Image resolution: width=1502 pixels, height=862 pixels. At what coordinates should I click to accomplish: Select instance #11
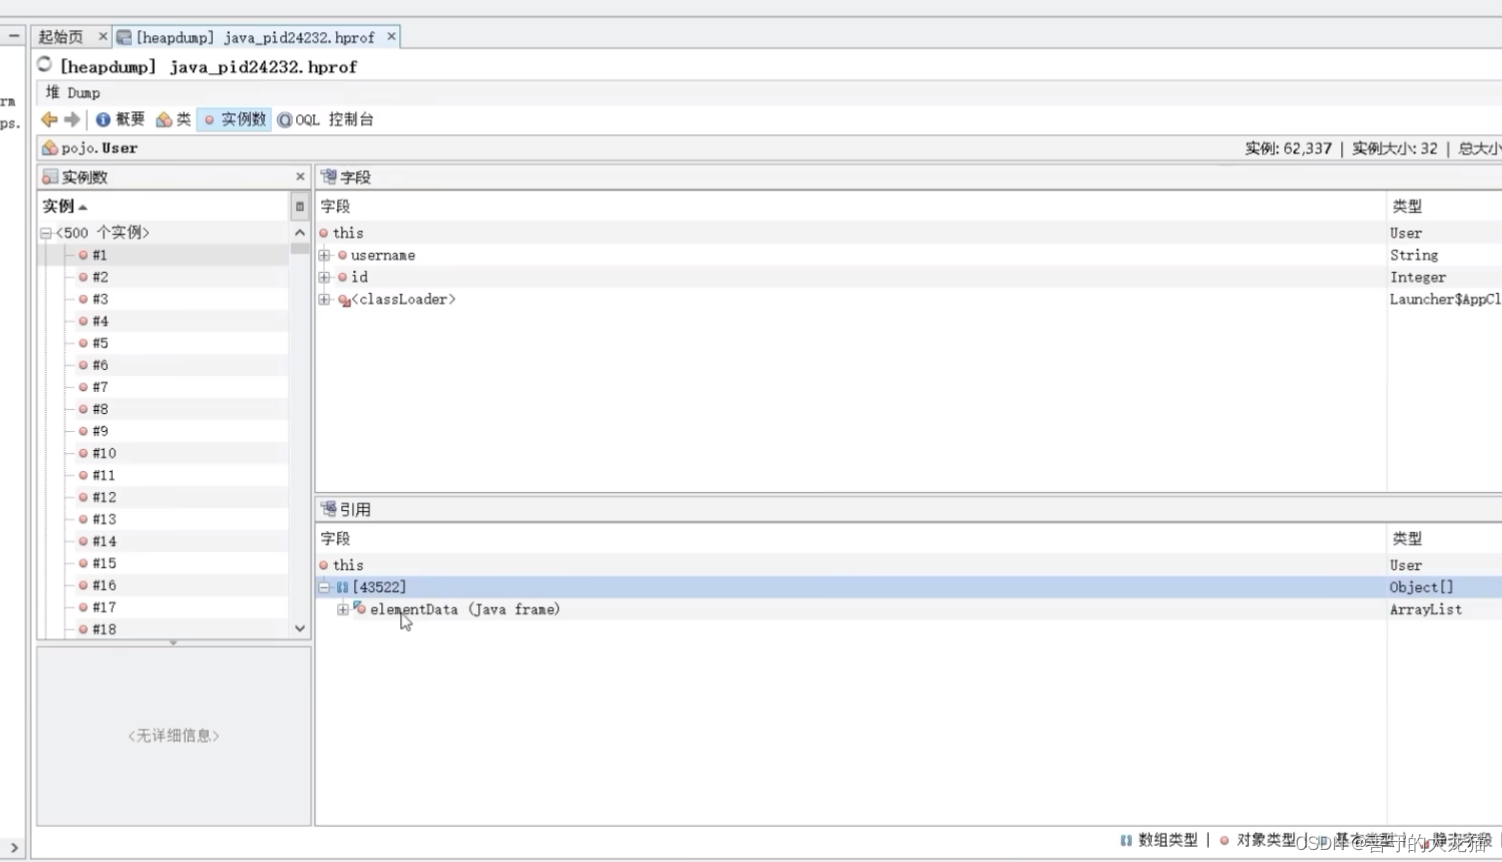pyautogui.click(x=163, y=475)
